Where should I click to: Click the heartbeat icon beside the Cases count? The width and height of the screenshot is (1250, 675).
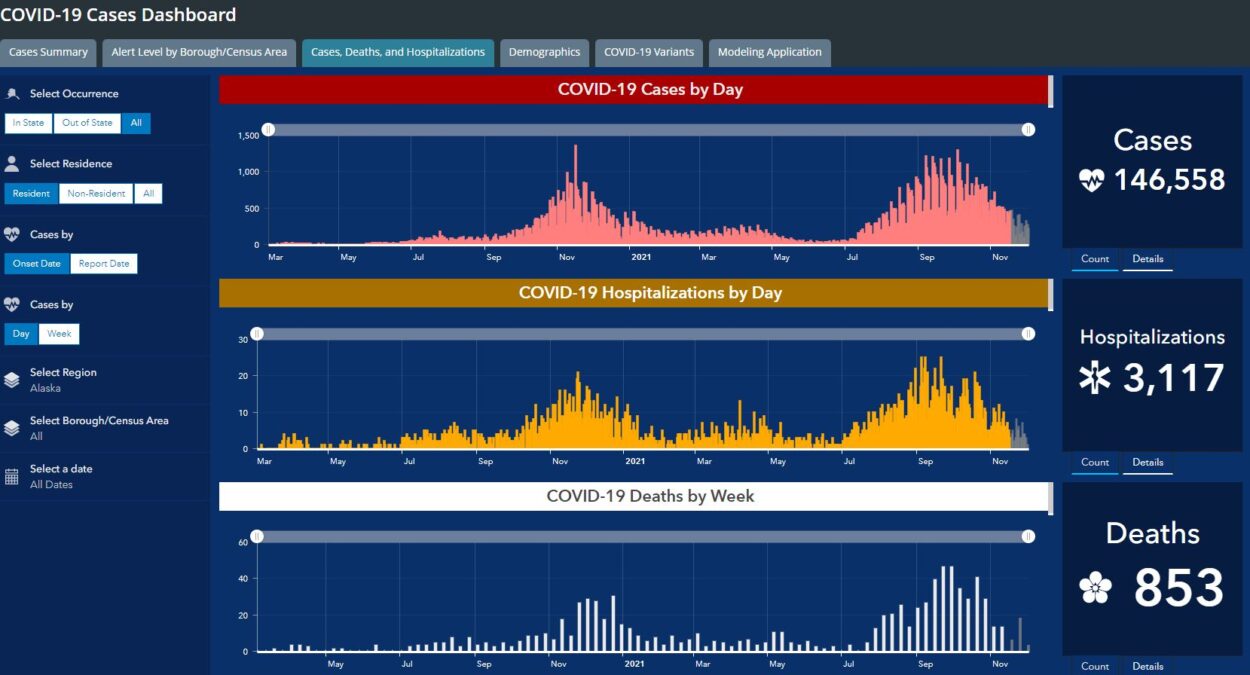pyautogui.click(x=1091, y=180)
